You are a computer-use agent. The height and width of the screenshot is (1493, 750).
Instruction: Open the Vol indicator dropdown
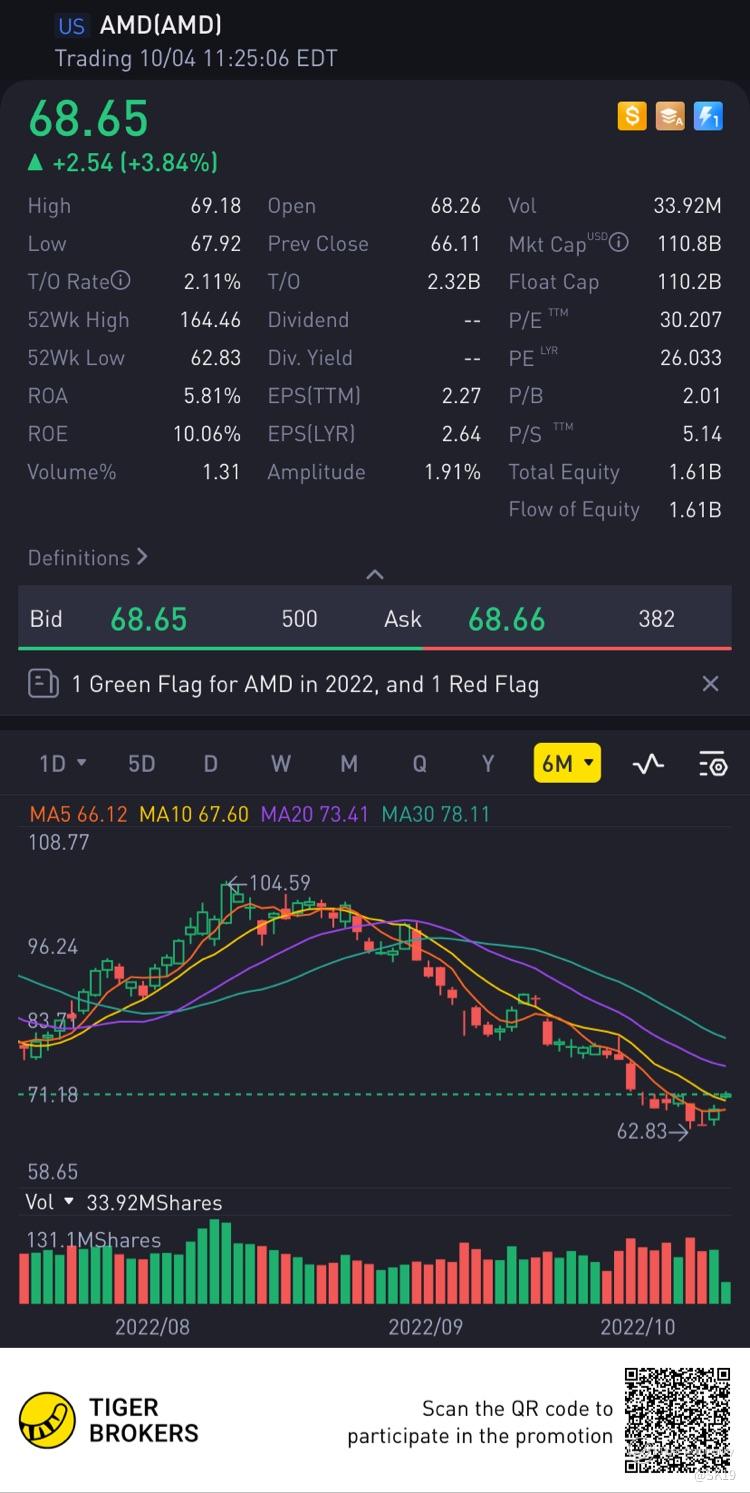coord(49,1202)
